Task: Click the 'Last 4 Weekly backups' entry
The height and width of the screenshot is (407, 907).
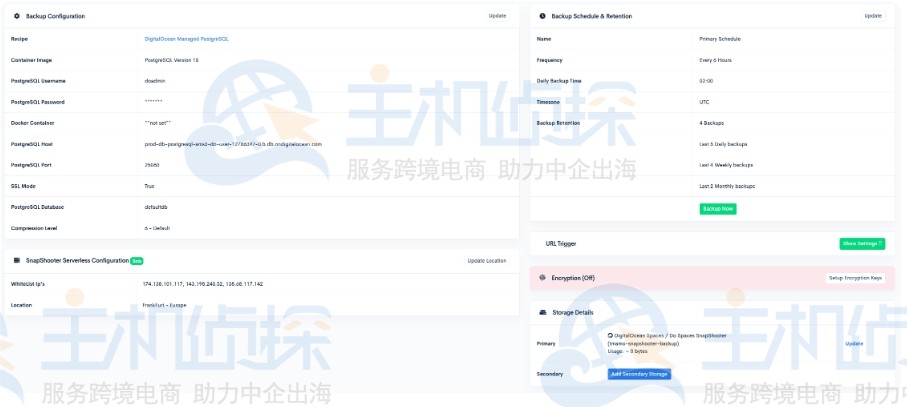Action: (727, 165)
